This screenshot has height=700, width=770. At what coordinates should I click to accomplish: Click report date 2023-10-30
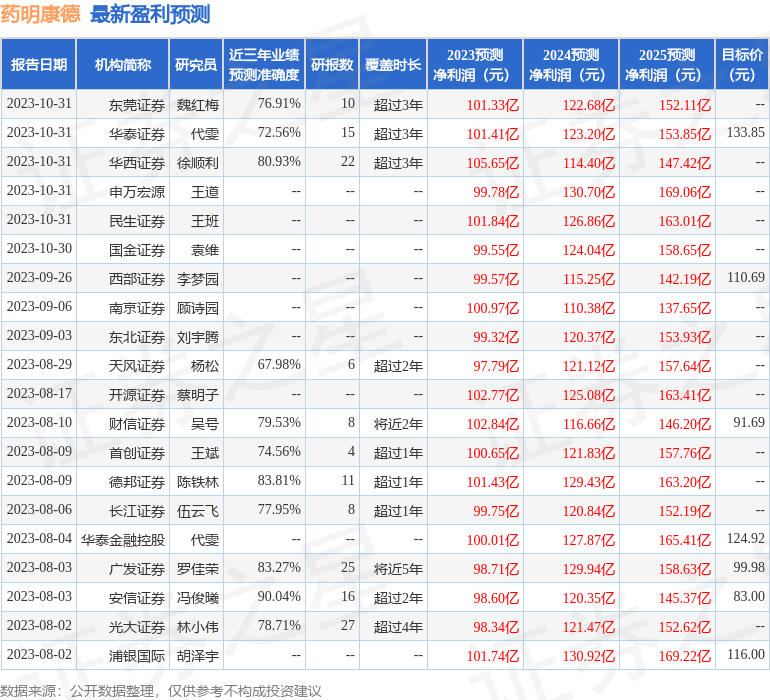pos(39,249)
